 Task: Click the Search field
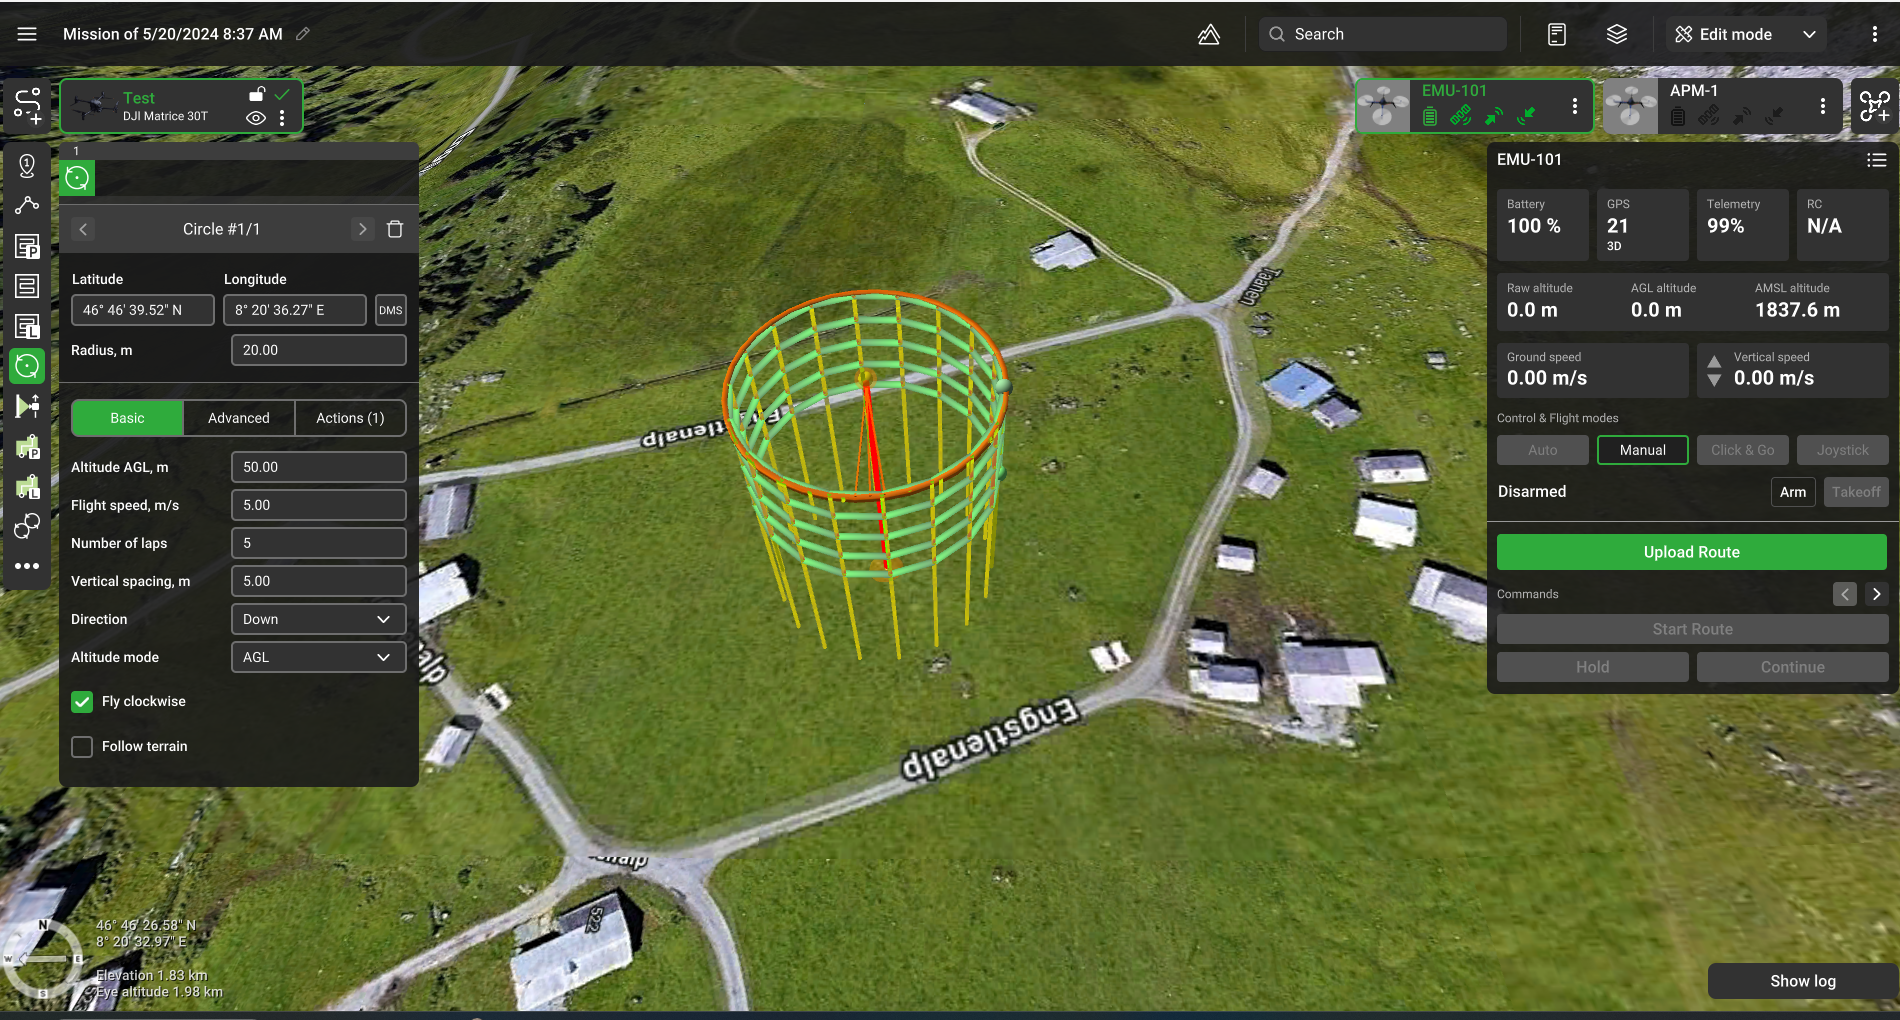(1383, 34)
